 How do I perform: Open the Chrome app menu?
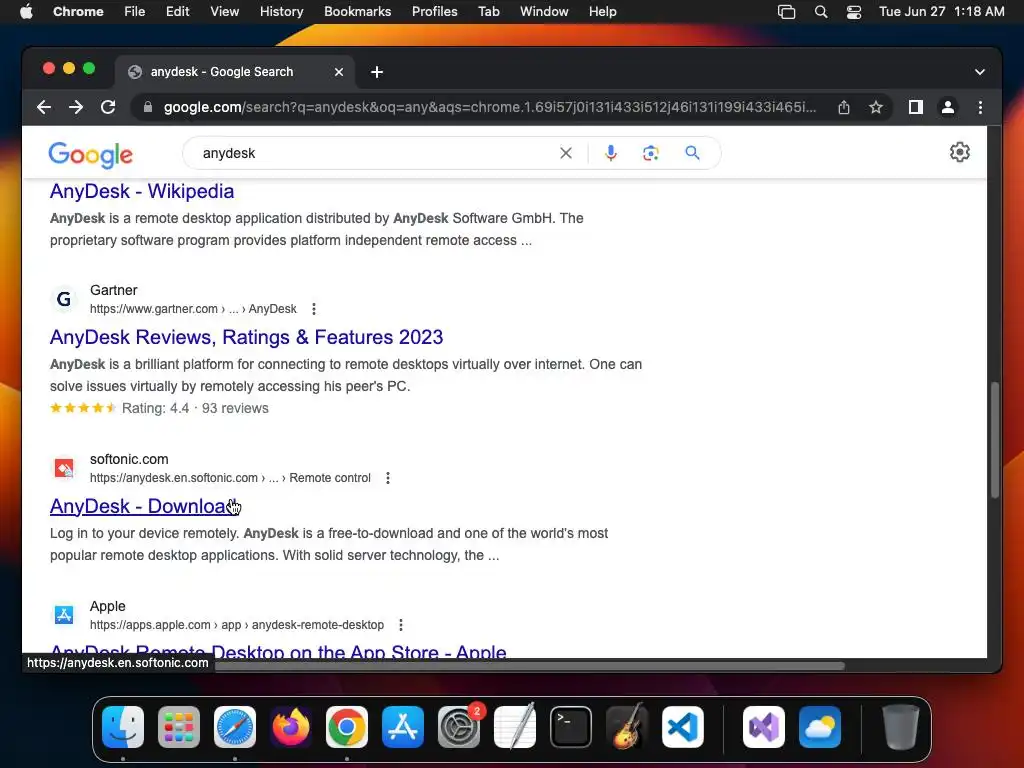[x=78, y=12]
